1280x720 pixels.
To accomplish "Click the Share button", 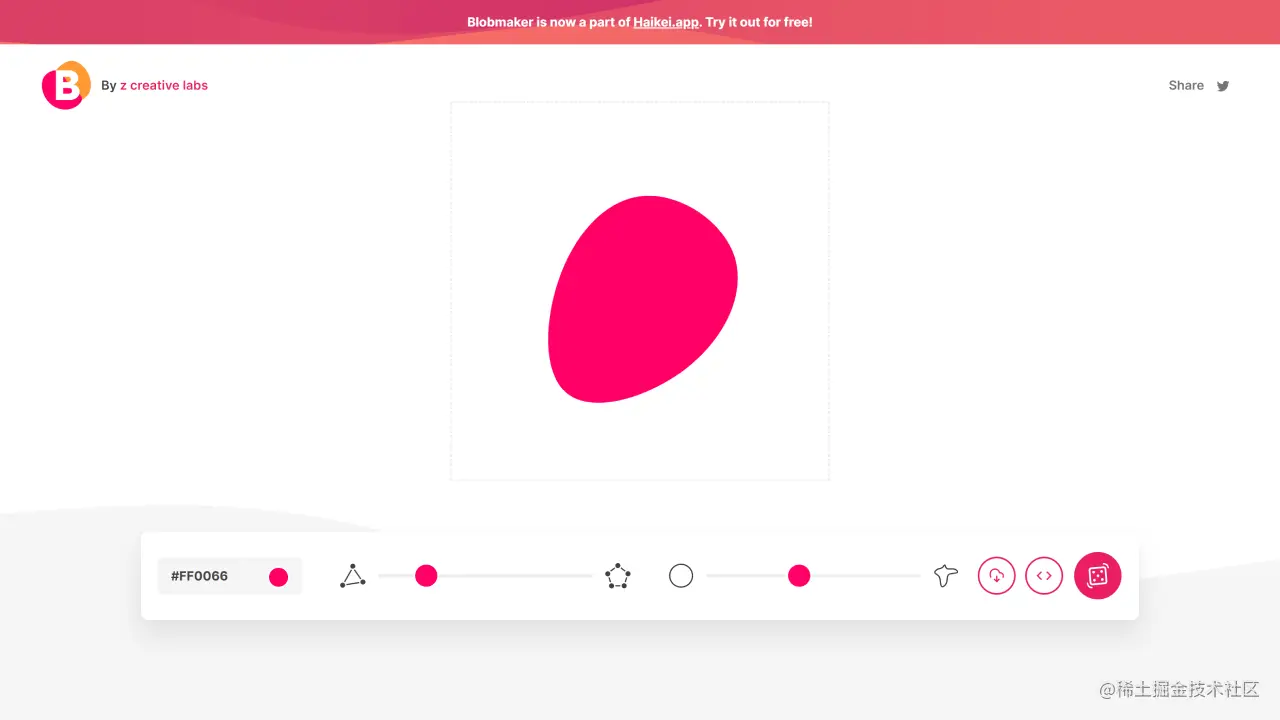I will 1185,85.
